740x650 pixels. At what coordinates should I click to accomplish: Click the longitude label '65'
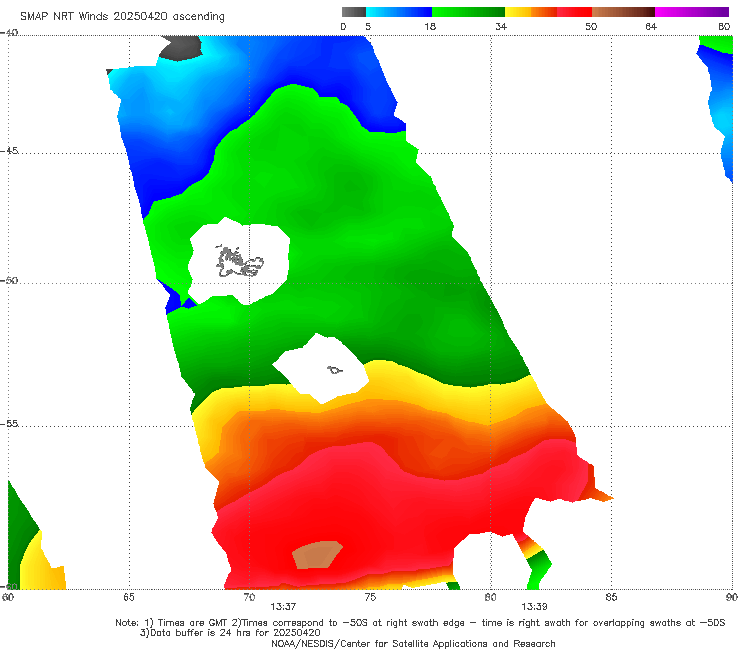[129, 597]
